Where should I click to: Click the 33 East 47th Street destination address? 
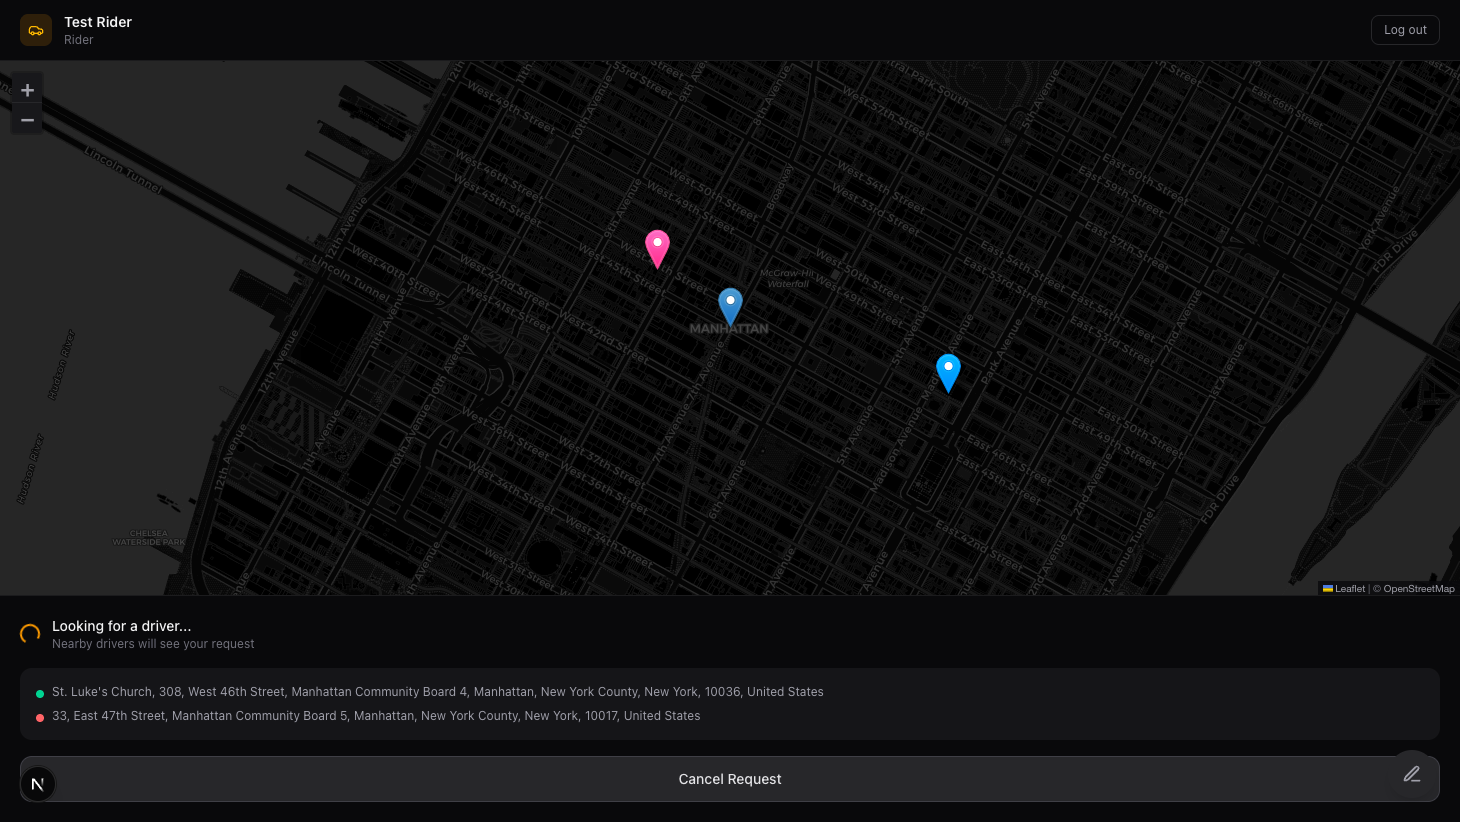click(x=376, y=716)
